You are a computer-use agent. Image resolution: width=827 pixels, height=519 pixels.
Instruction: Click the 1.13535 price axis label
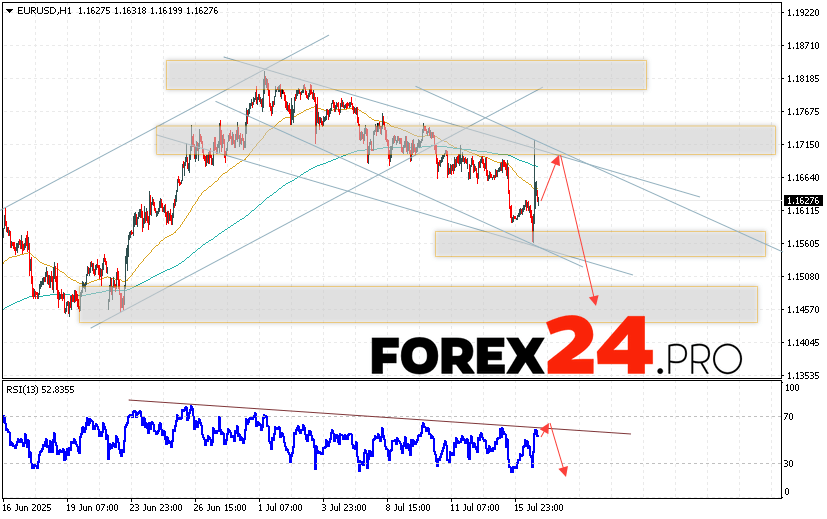[x=803, y=376]
